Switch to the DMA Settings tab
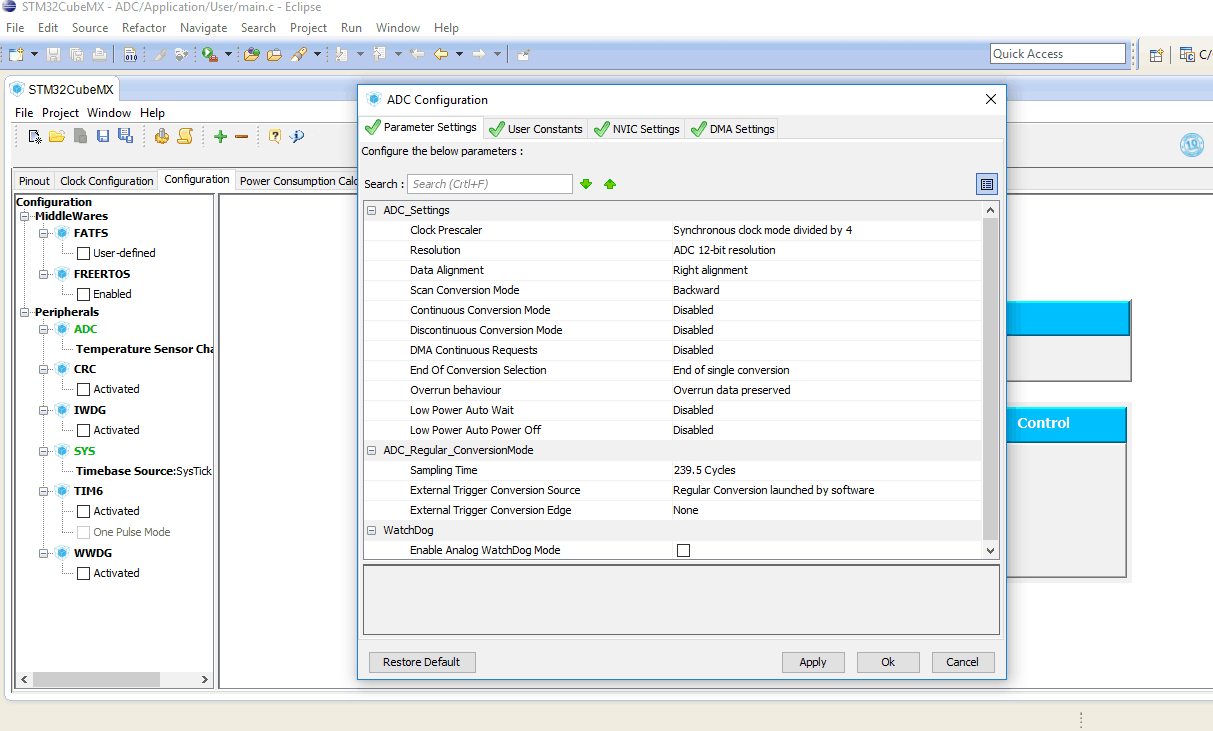The width and height of the screenshot is (1213, 731). click(x=732, y=129)
